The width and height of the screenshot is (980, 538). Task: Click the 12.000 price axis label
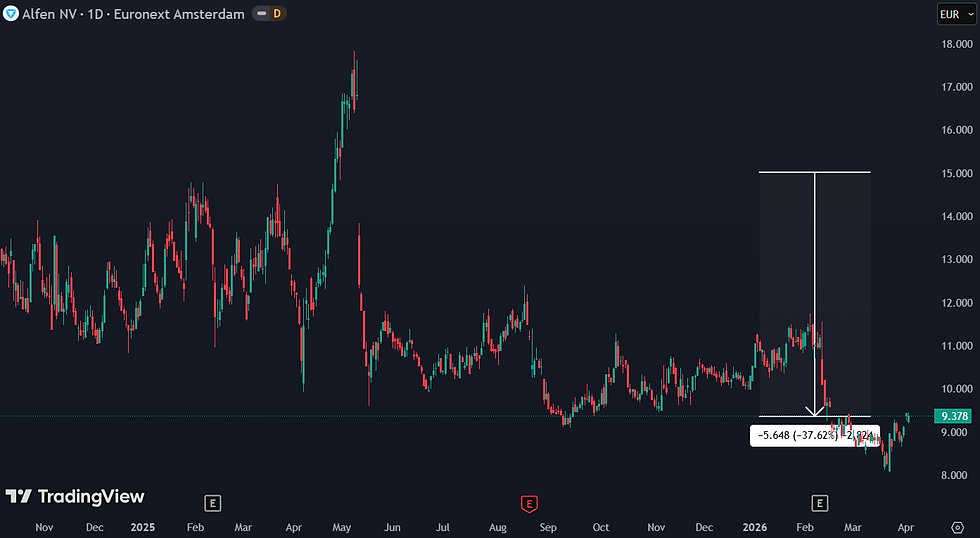coord(957,303)
